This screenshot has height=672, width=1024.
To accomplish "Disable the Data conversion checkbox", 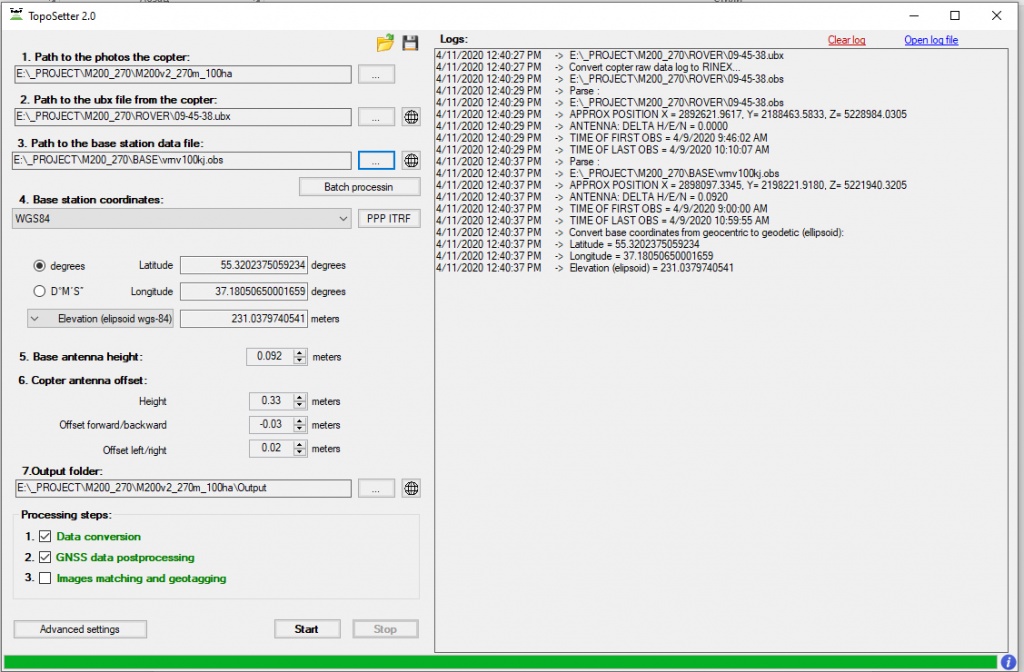I will point(45,537).
